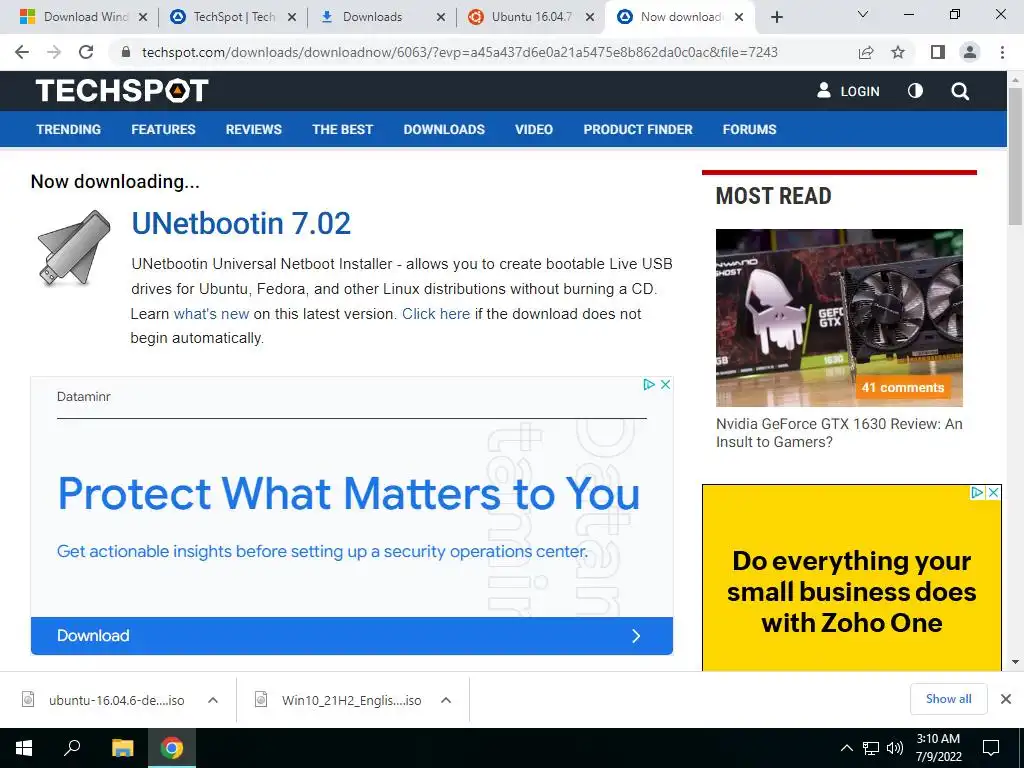
Task: Close the Dataminr advertisement
Action: (665, 385)
